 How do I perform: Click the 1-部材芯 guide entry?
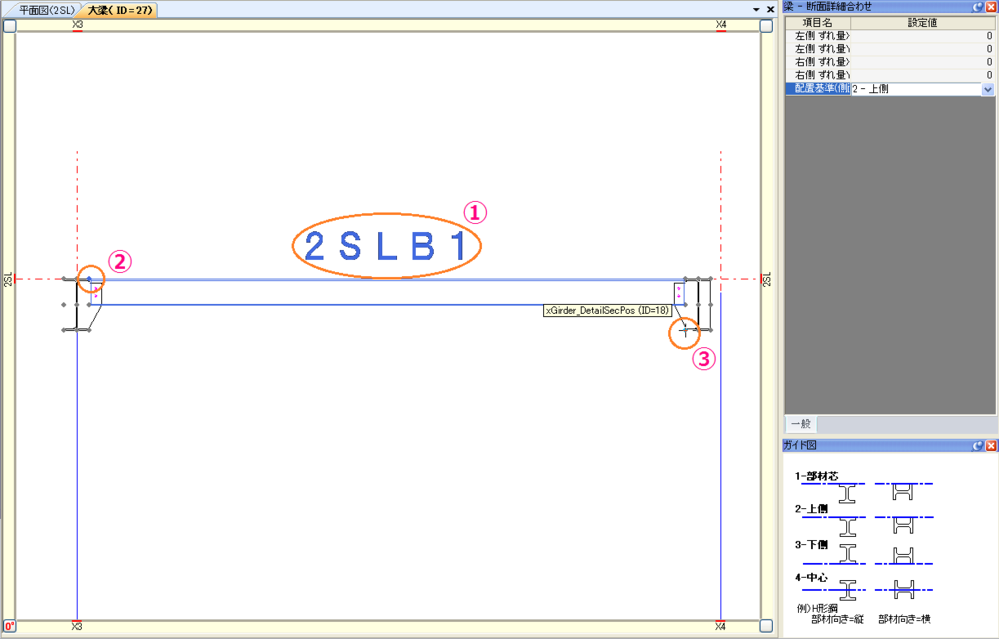point(817,476)
